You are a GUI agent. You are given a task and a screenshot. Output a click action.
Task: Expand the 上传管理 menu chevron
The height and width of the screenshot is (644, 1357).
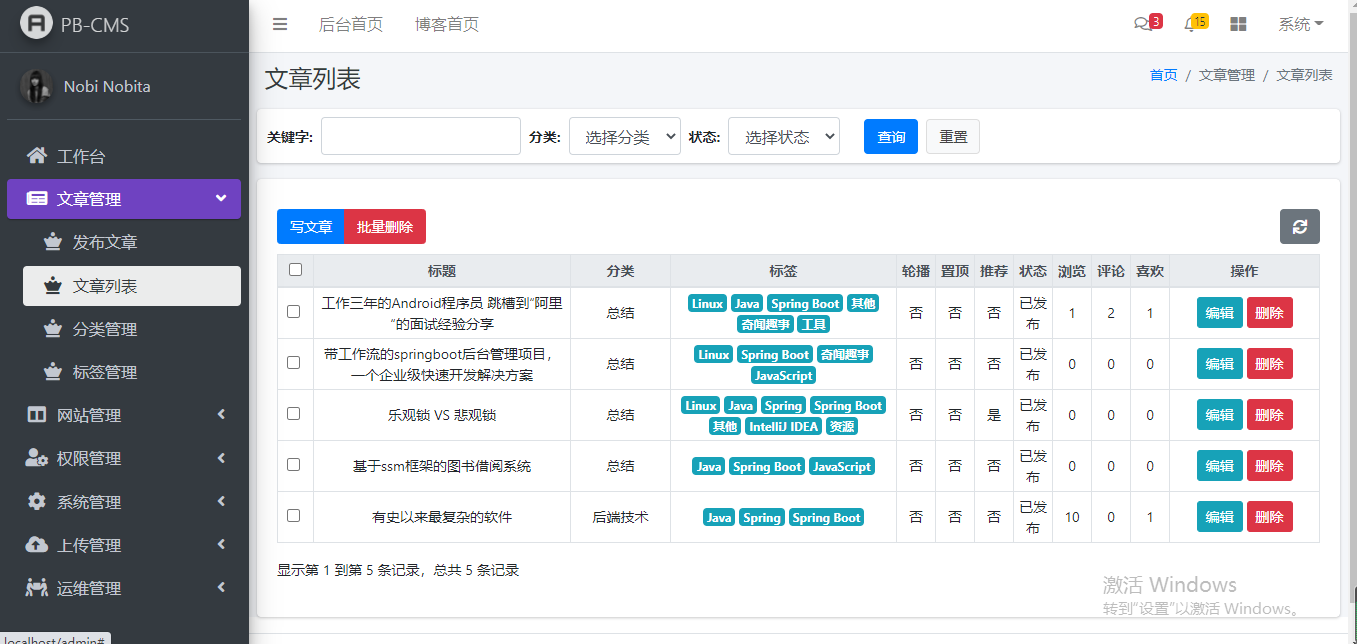221,544
